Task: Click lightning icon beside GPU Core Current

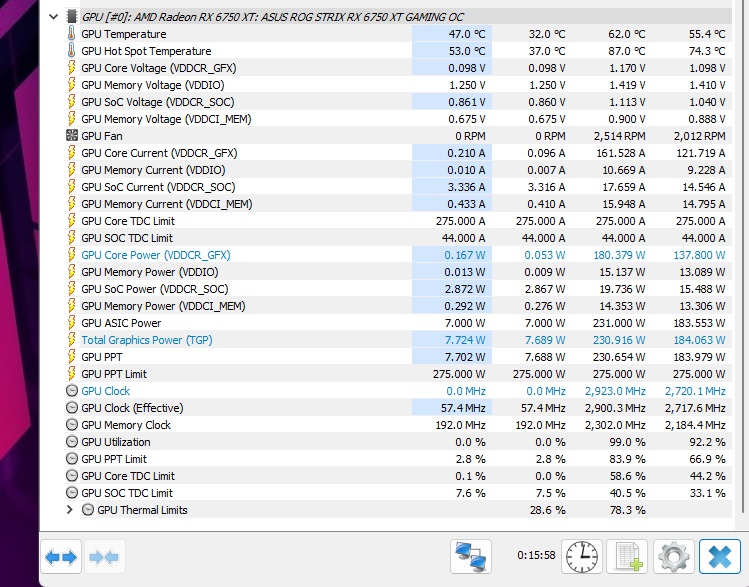Action: [71, 153]
